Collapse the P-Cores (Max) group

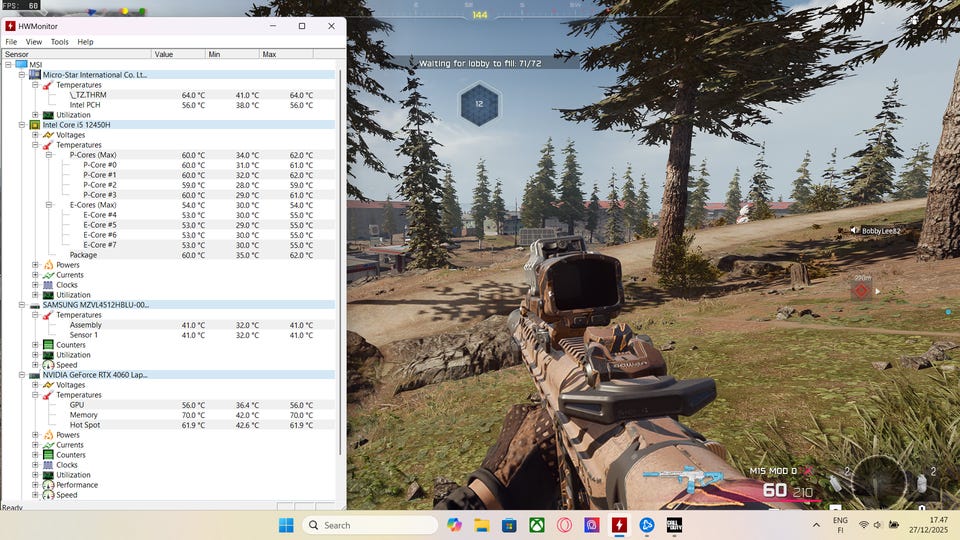pos(49,155)
